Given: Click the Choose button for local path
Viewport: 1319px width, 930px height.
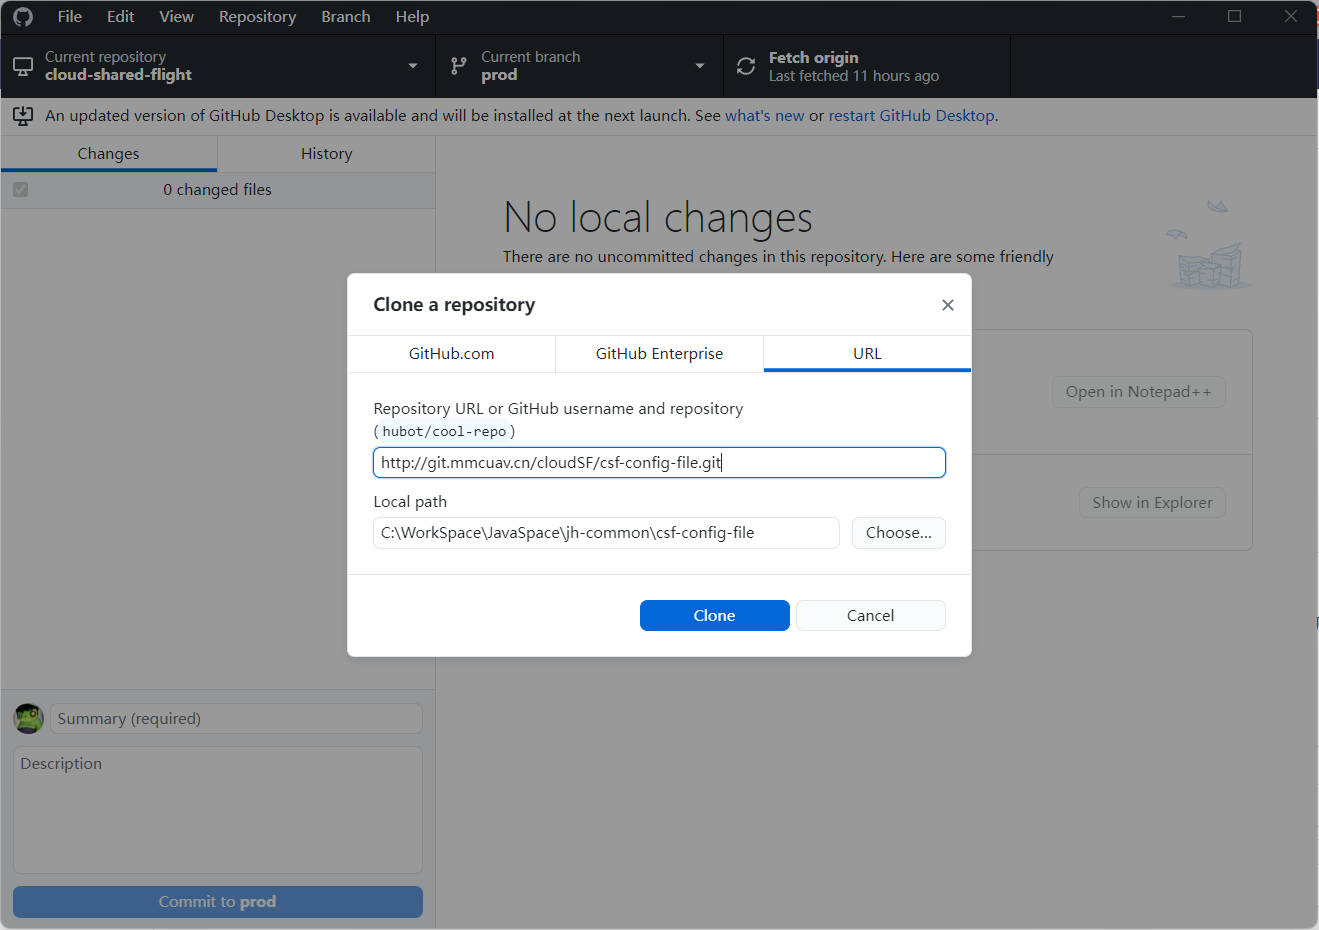Looking at the screenshot, I should point(898,532).
